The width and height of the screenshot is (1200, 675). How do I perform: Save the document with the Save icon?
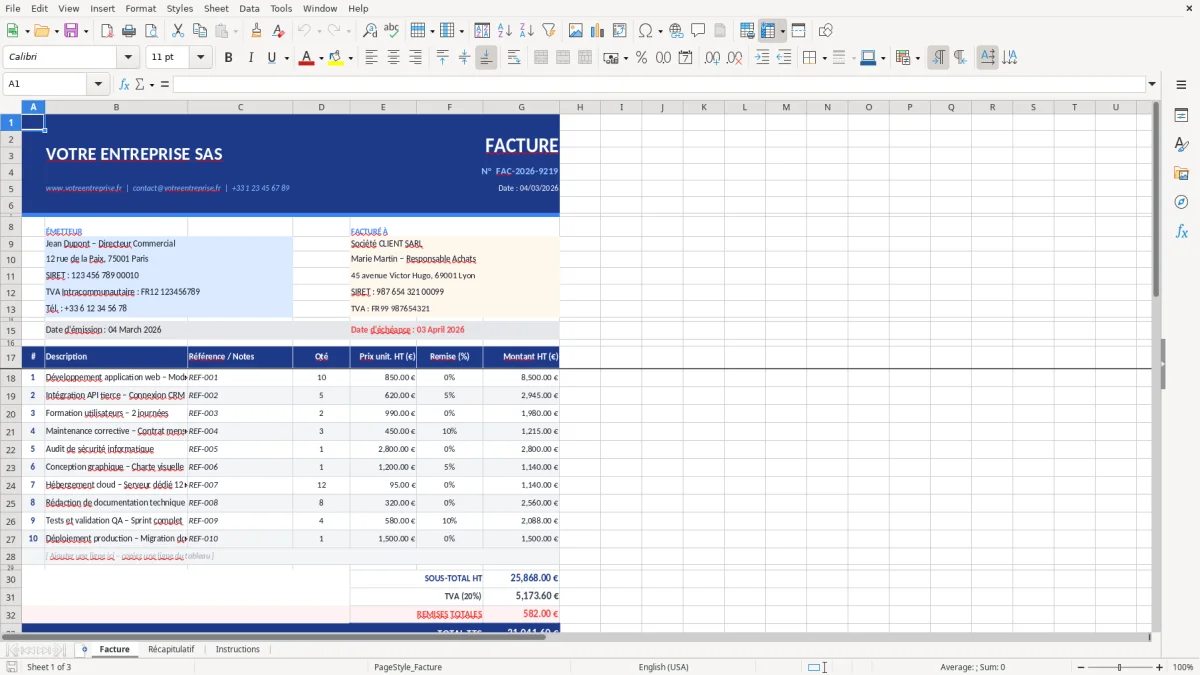point(71,31)
